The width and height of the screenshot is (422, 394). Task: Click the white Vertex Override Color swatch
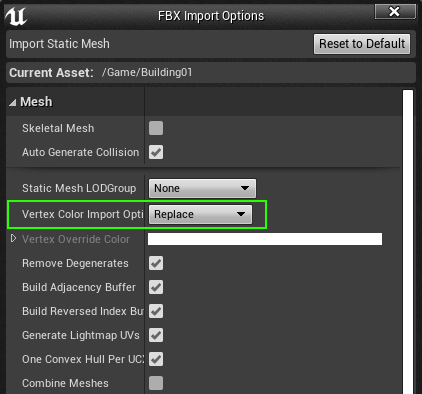click(265, 239)
